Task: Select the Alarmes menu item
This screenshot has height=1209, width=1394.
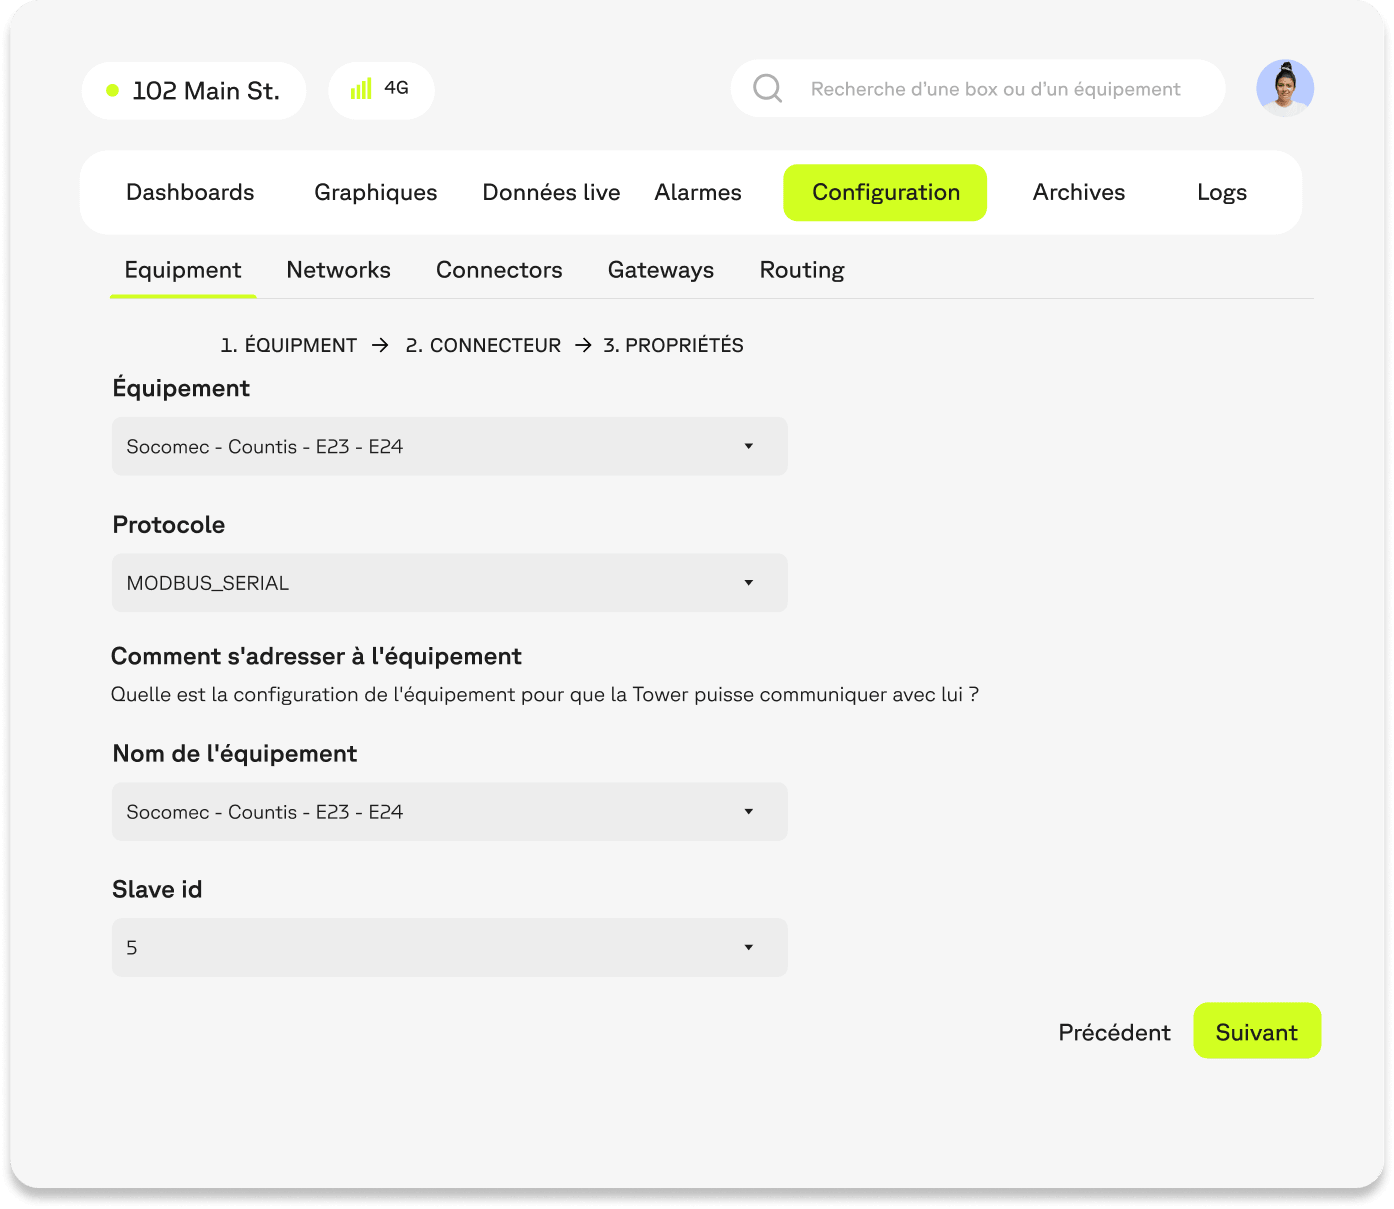Action: pos(698,192)
